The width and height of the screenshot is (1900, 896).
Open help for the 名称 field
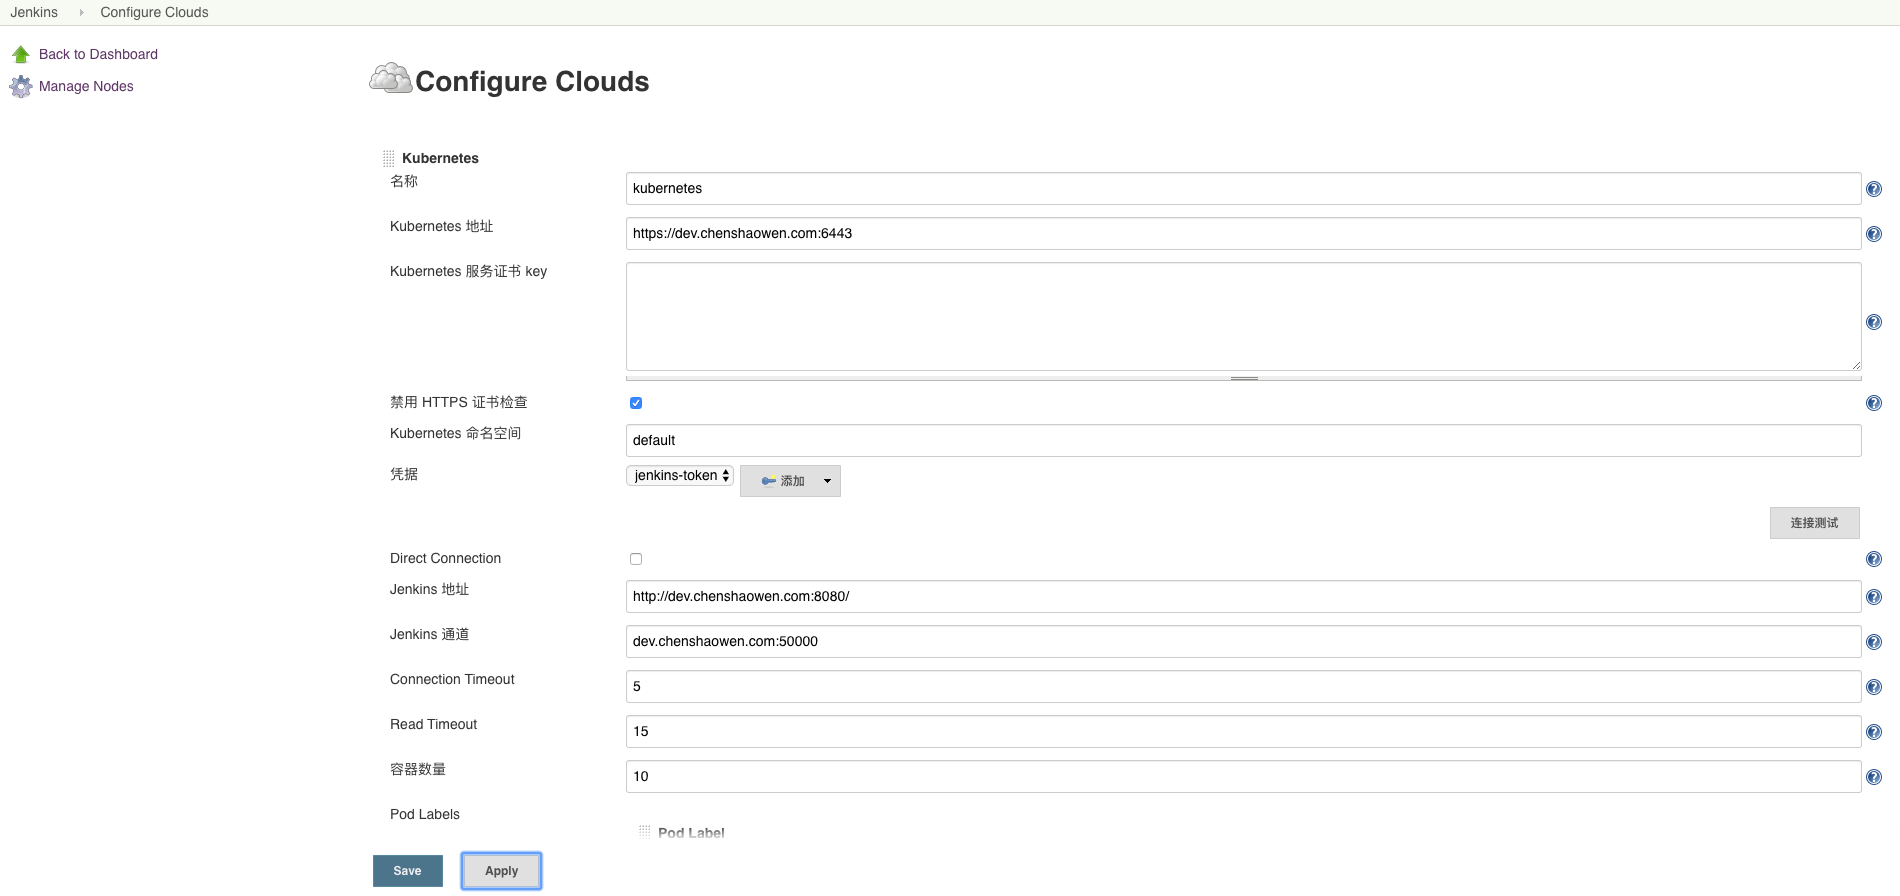point(1874,189)
